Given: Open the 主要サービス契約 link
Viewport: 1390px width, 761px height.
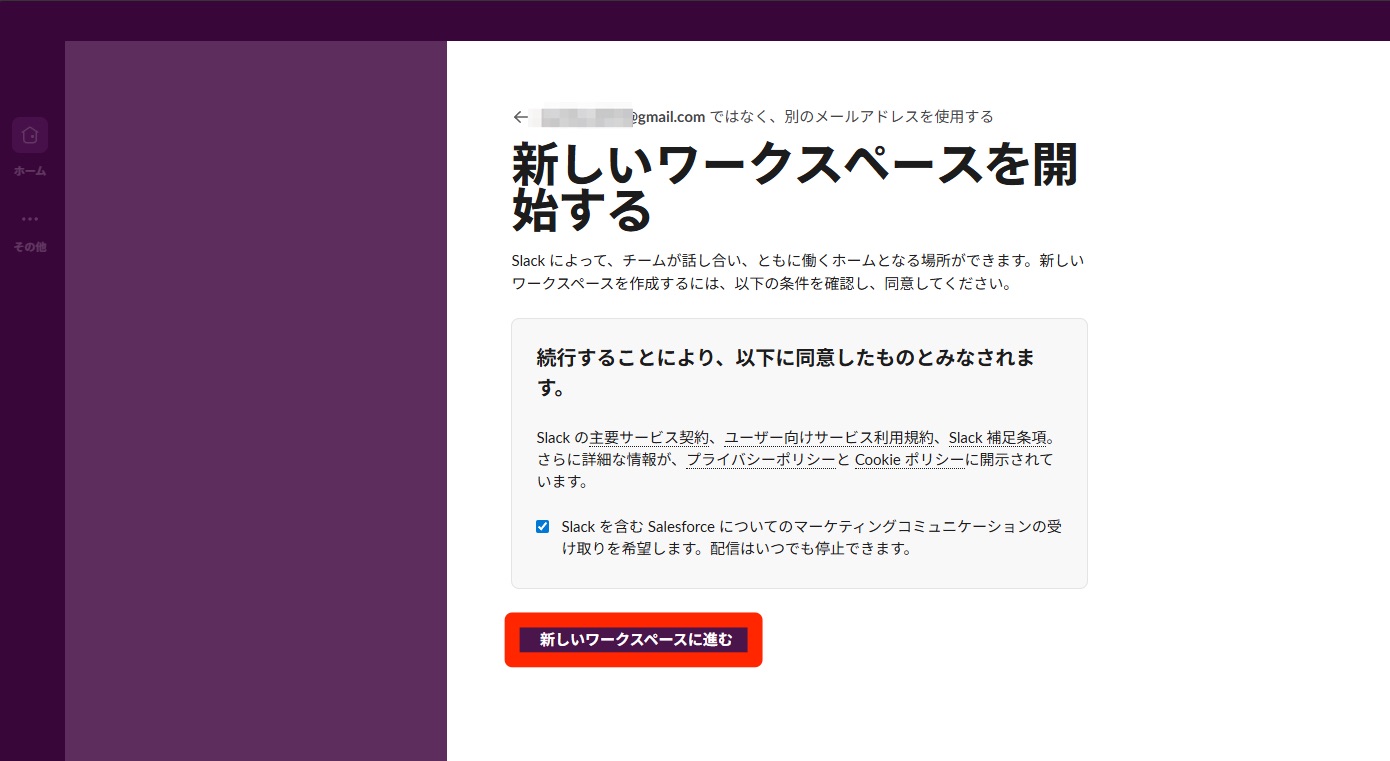Looking at the screenshot, I should (x=649, y=438).
